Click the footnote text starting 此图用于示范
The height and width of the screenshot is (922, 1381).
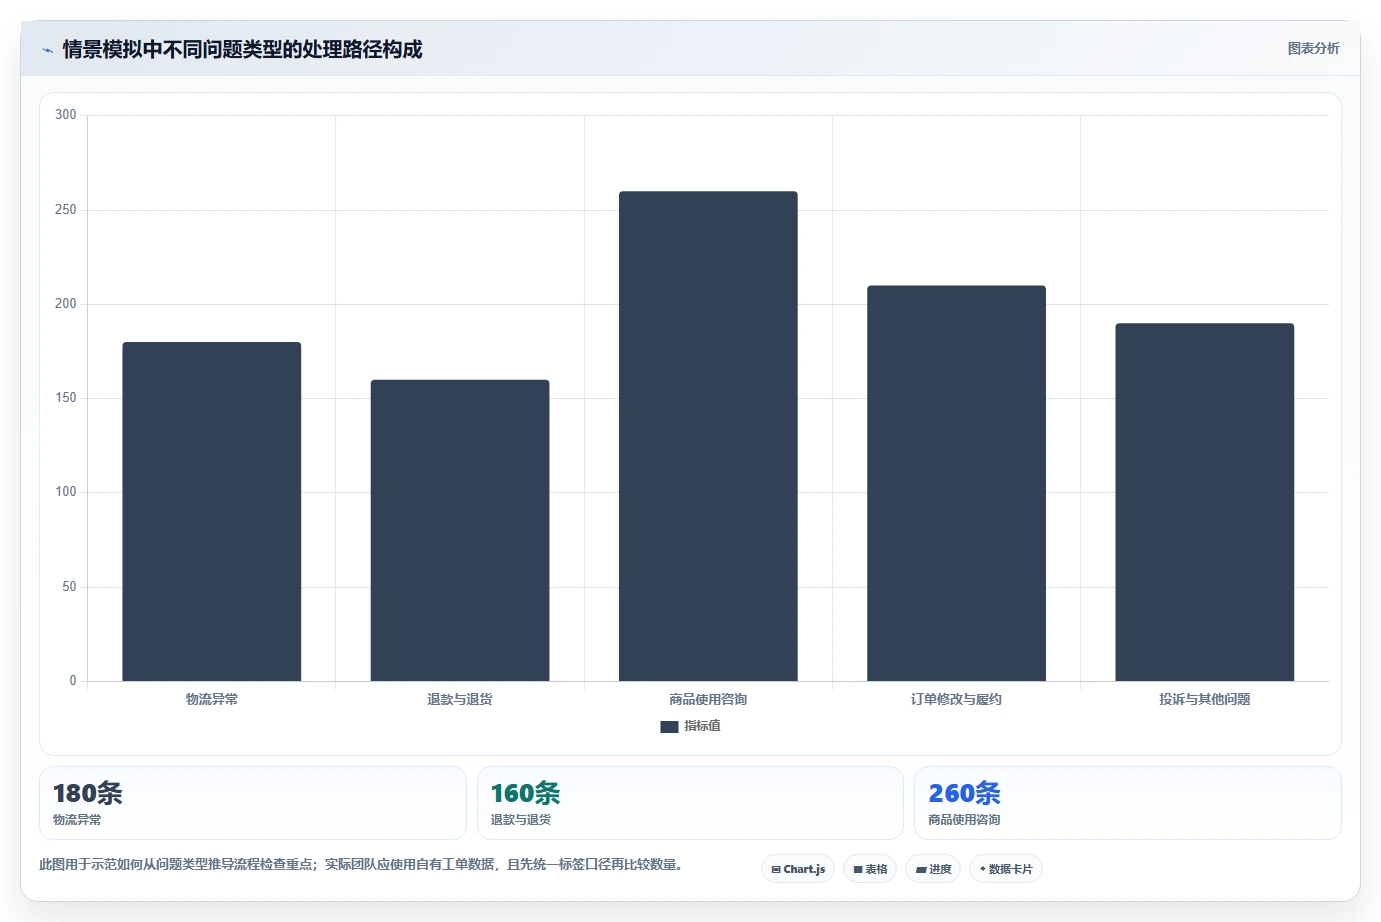point(362,864)
